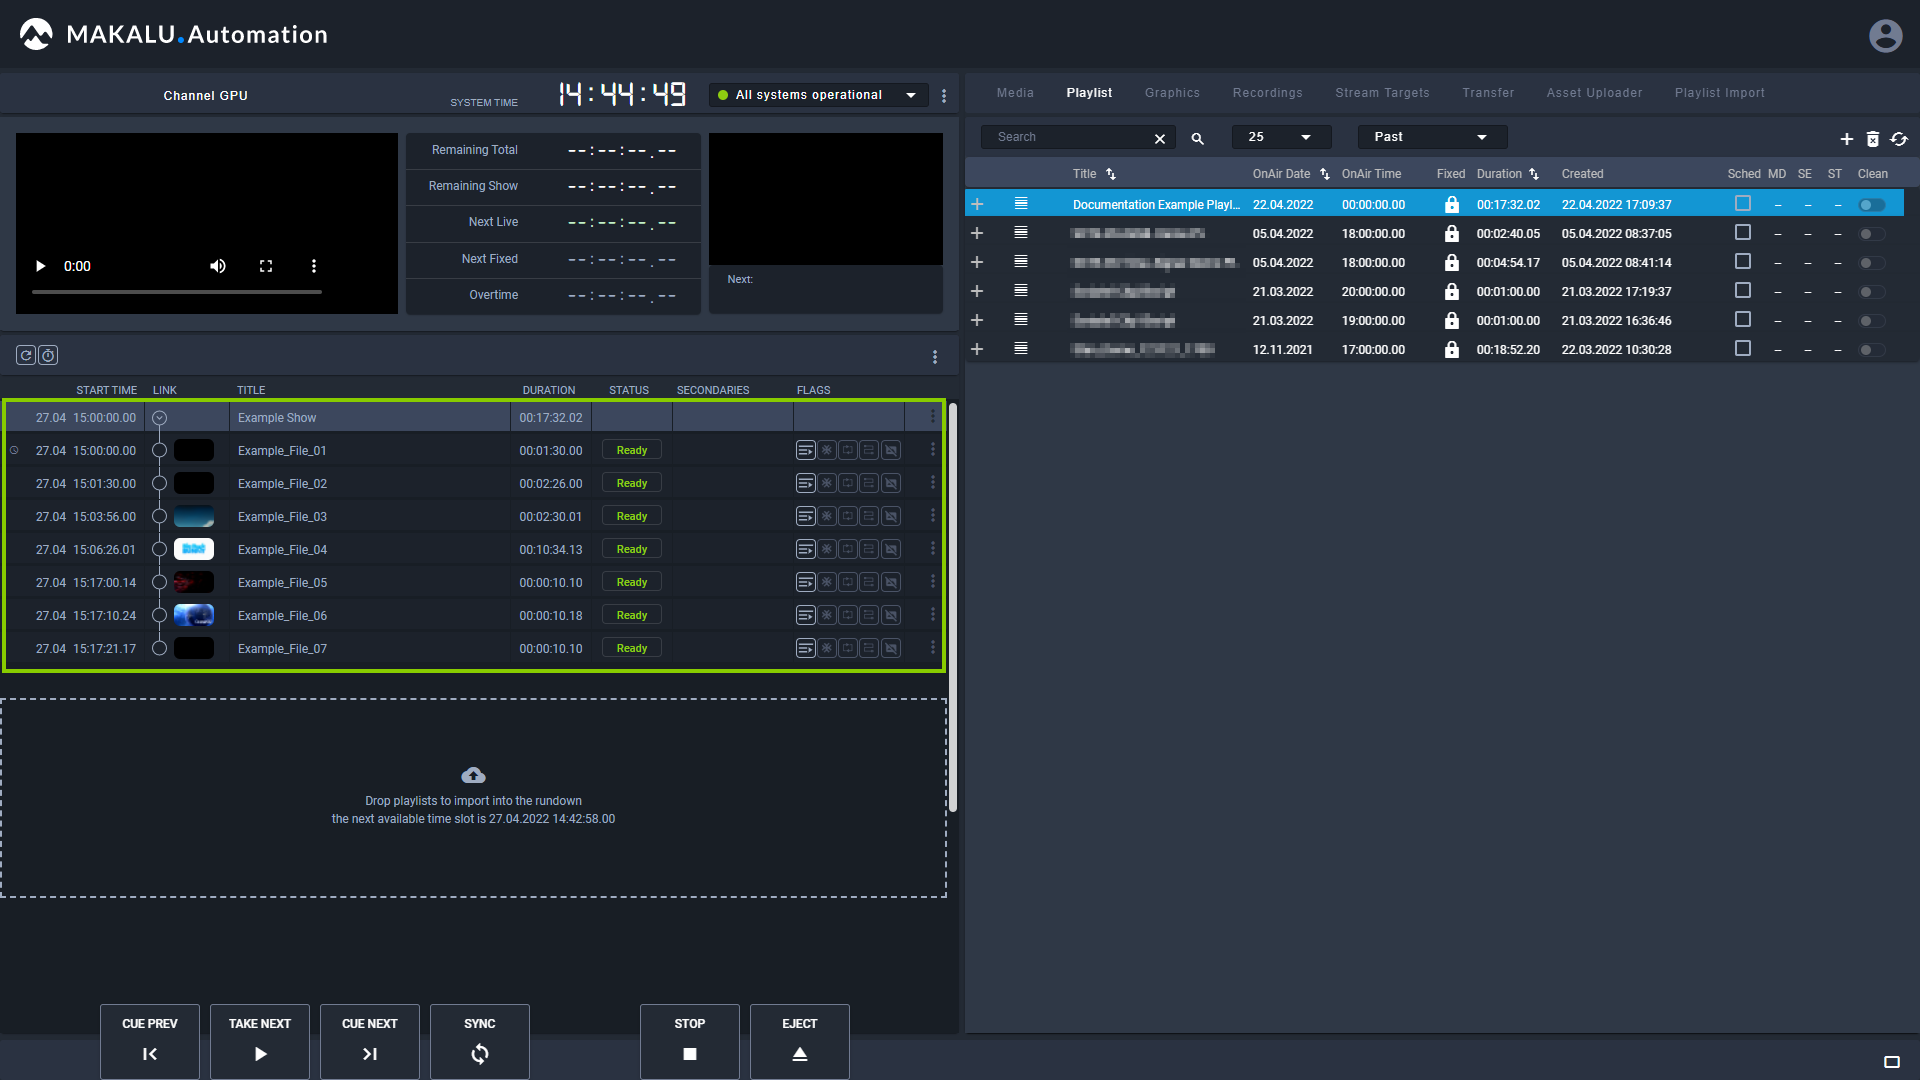Click the SYNC button
This screenshot has width=1920, height=1080.
pos(480,1041)
